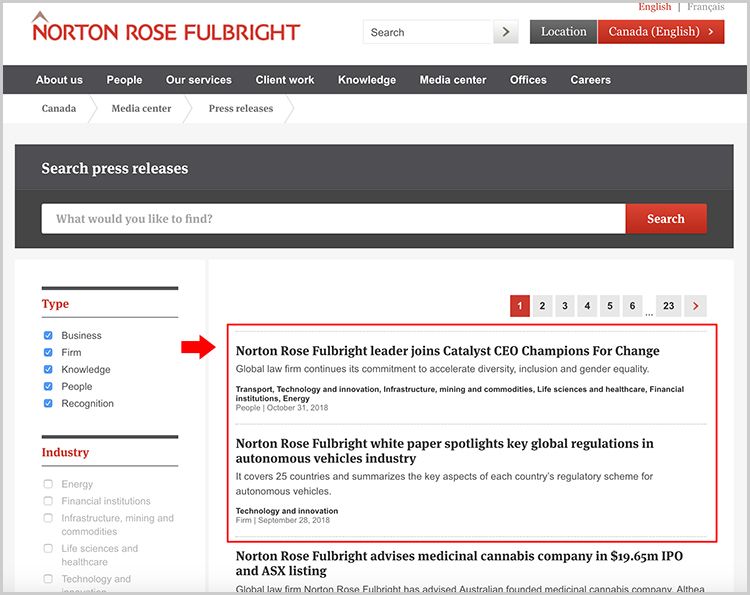Open the Canada (English) location dropdown
This screenshot has height=595, width=750.
(x=661, y=32)
